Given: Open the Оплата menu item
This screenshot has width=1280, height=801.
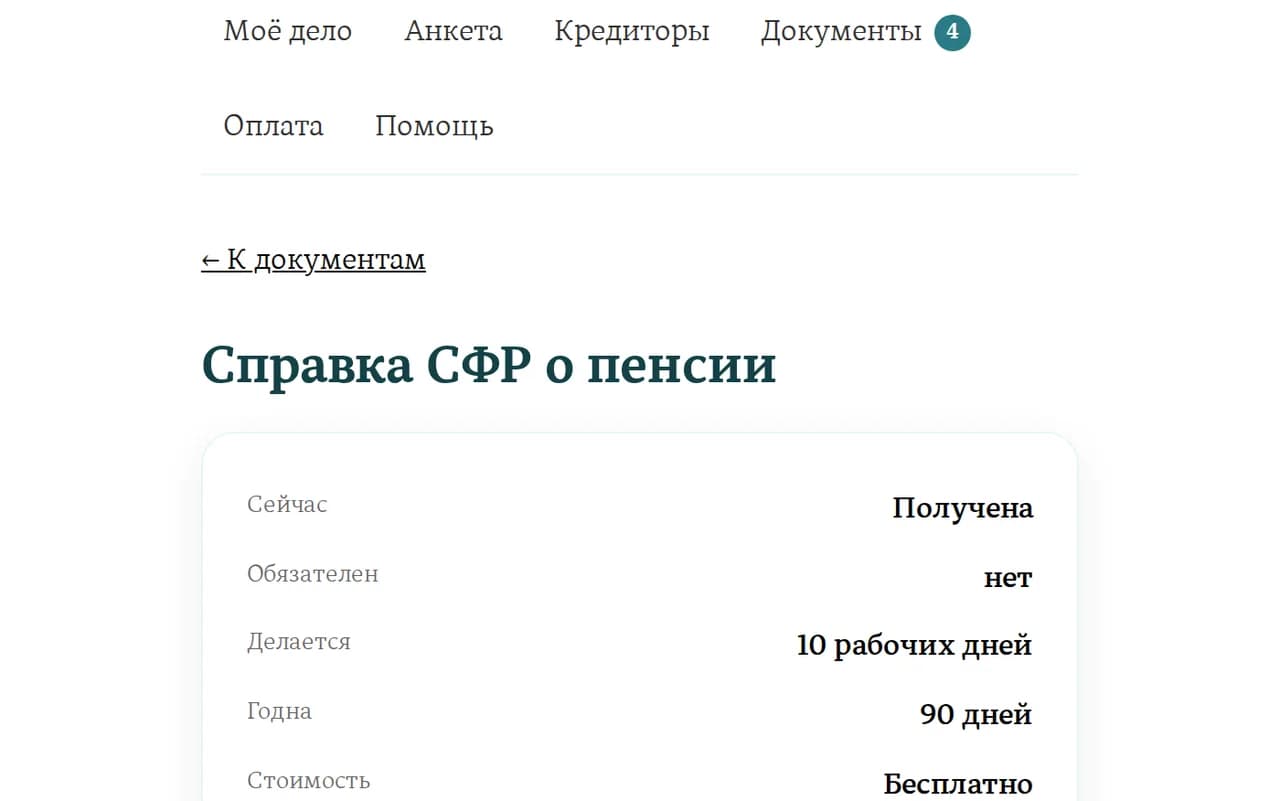Looking at the screenshot, I should point(274,125).
